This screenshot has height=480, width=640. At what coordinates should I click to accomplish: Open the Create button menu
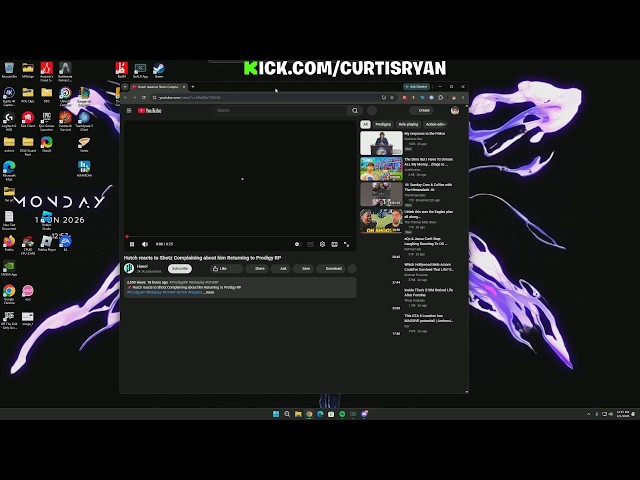422,110
